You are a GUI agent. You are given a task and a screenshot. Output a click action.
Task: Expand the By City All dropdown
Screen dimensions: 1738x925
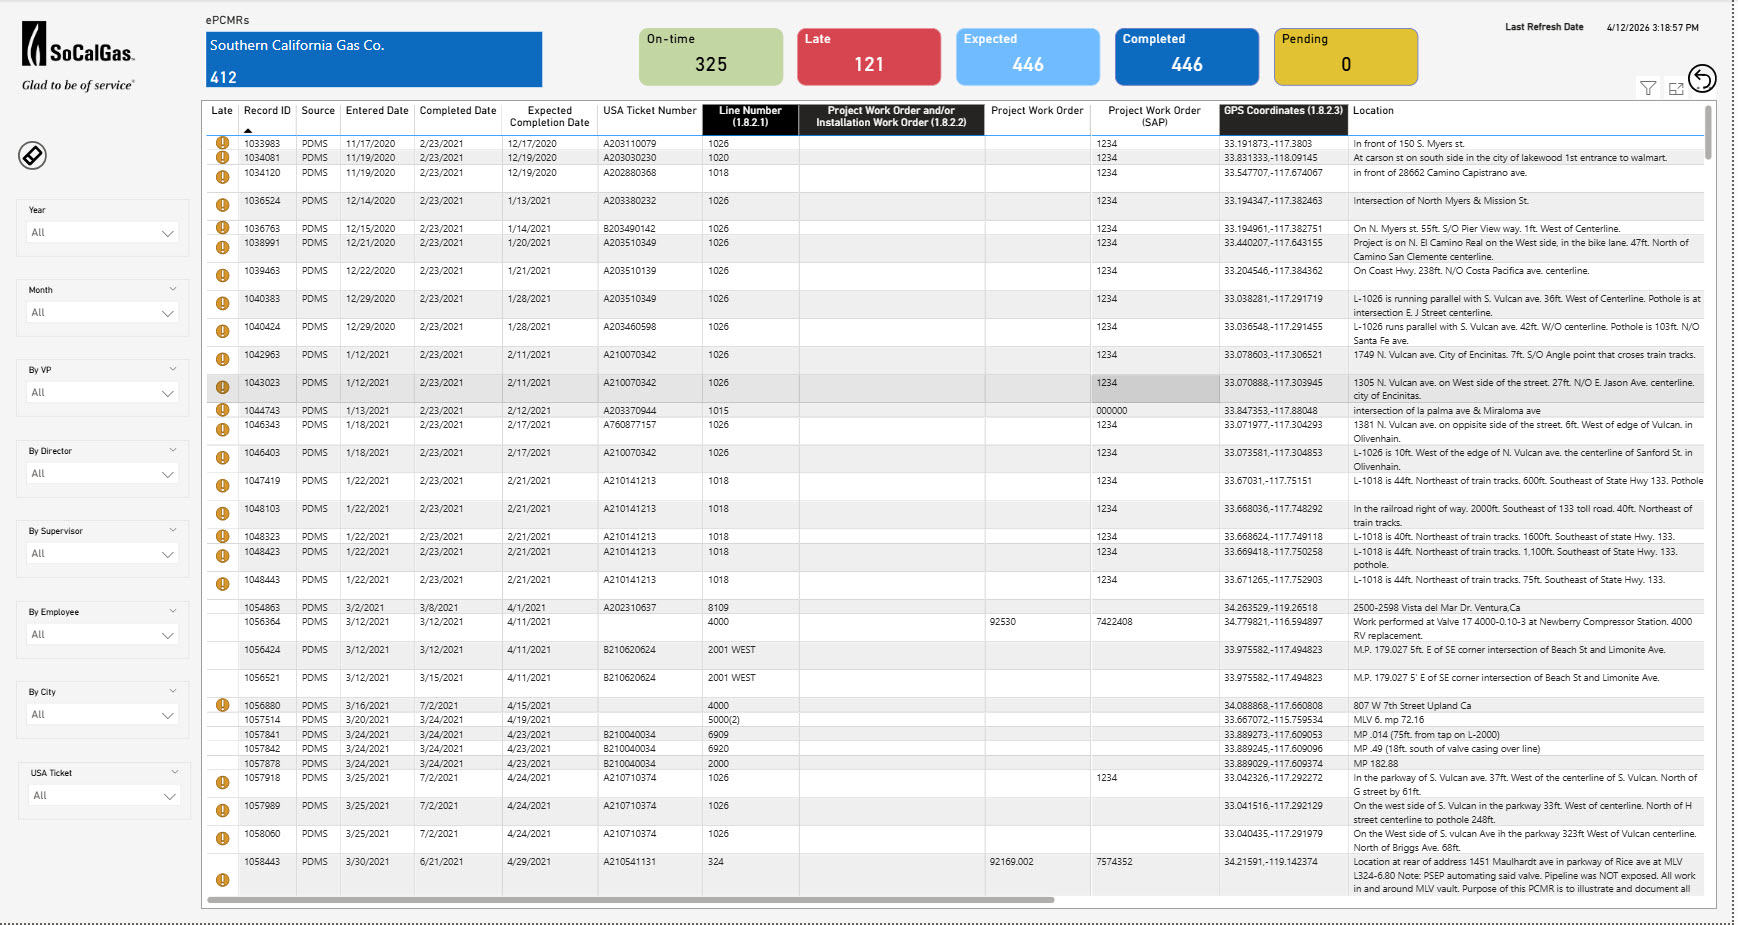click(x=103, y=715)
